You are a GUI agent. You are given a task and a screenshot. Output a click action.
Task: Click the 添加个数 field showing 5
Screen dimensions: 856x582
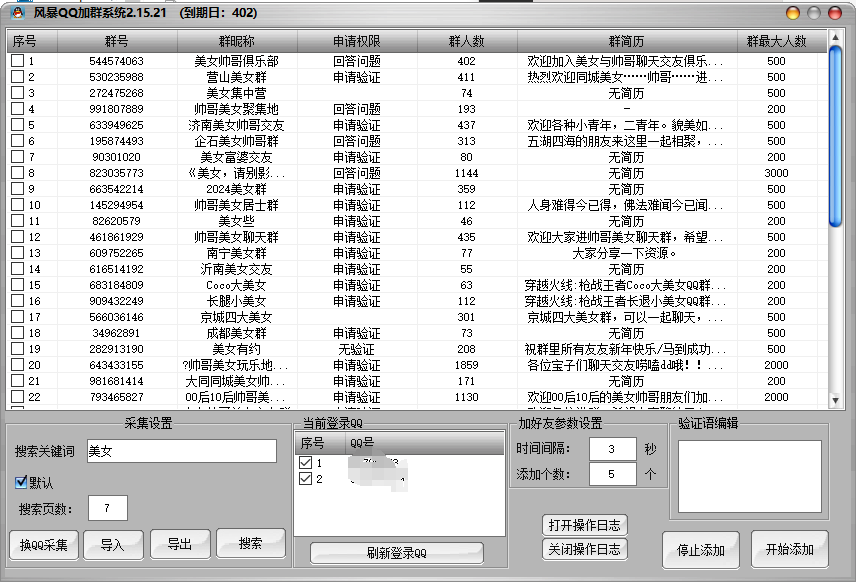click(613, 475)
